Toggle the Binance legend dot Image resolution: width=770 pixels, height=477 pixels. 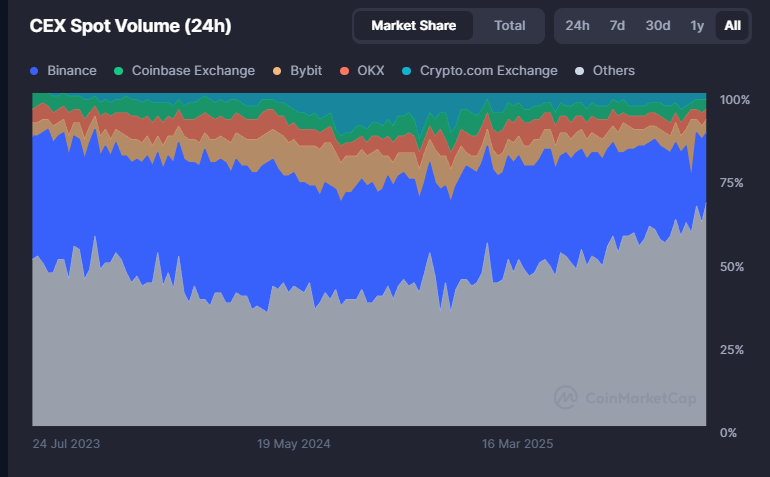tap(34, 71)
